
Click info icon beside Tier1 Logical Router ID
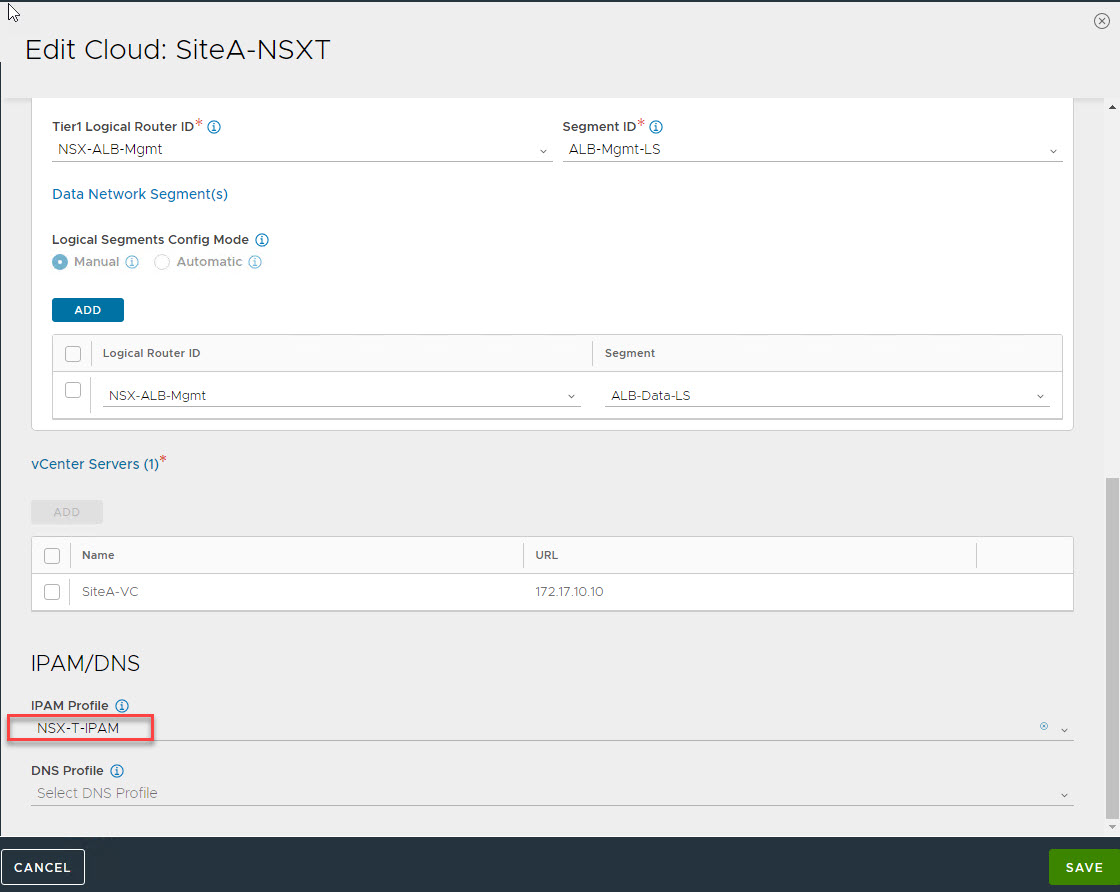pos(214,128)
